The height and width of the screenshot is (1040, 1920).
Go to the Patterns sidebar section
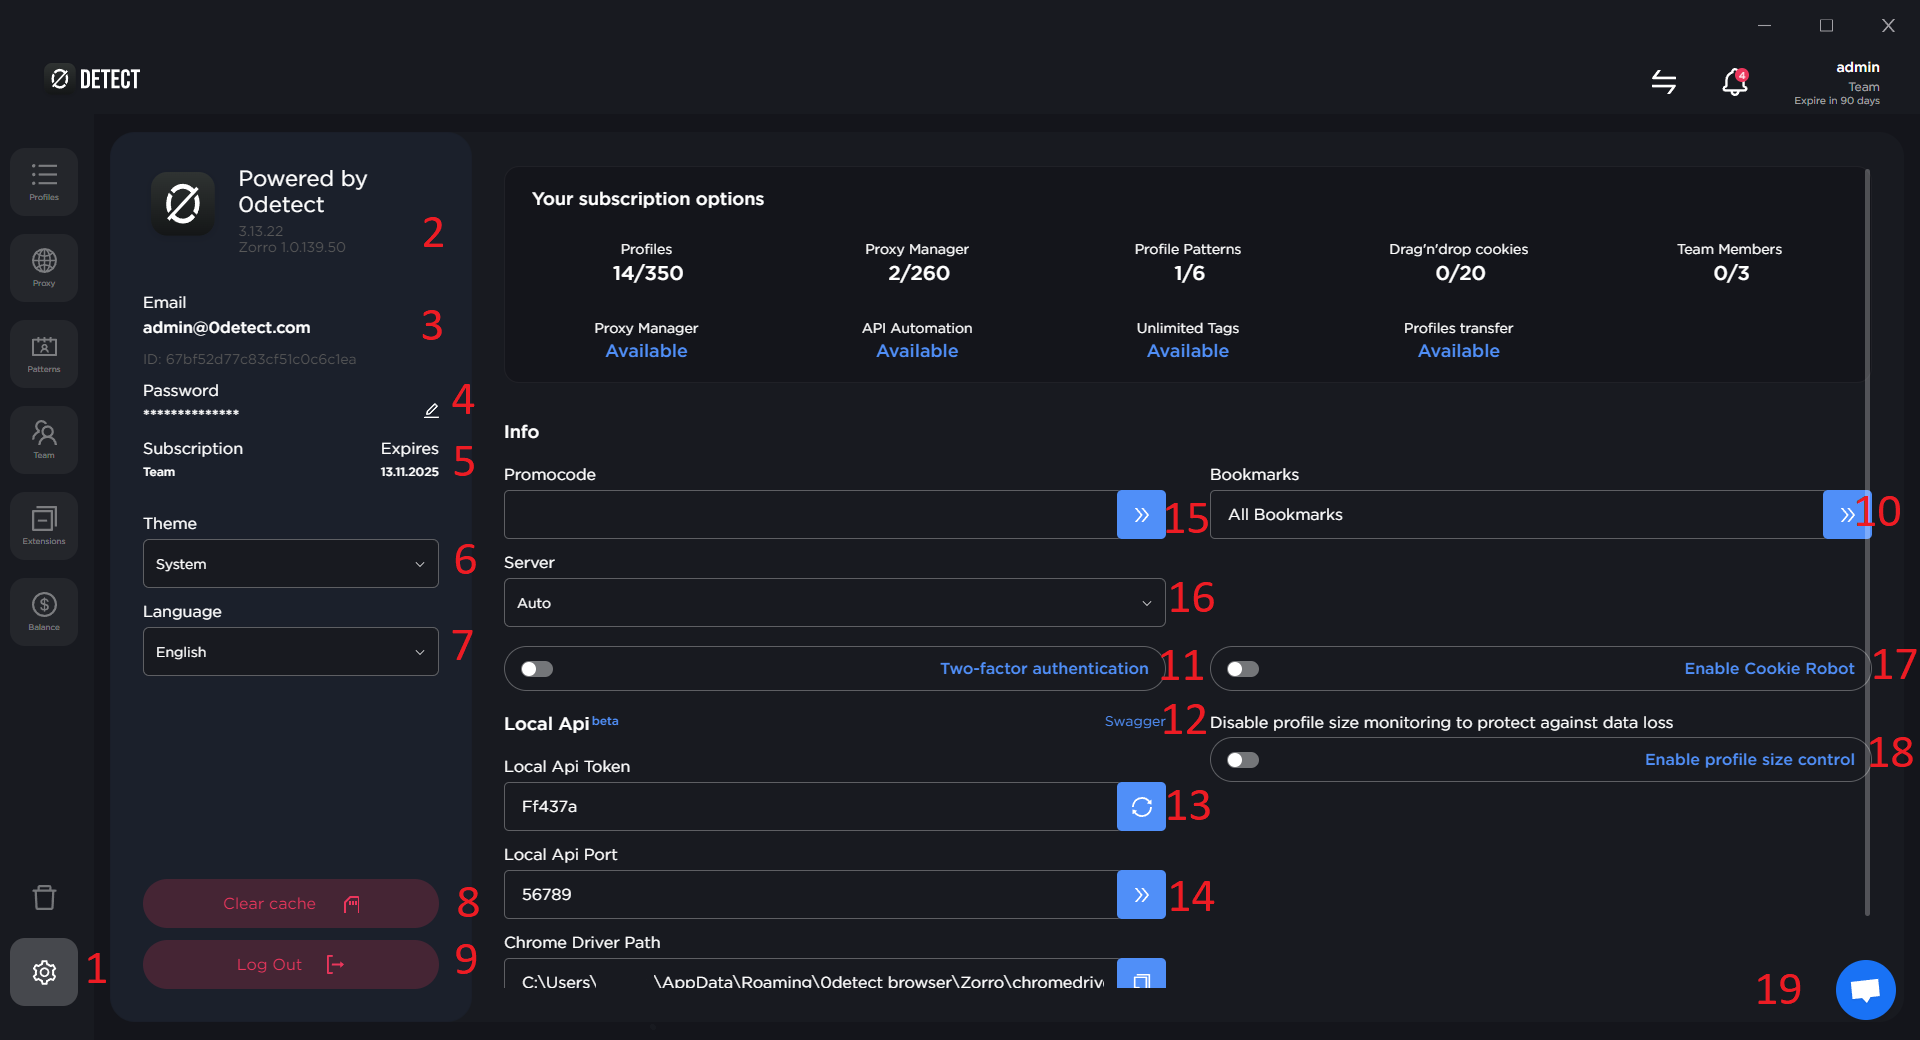click(44, 354)
